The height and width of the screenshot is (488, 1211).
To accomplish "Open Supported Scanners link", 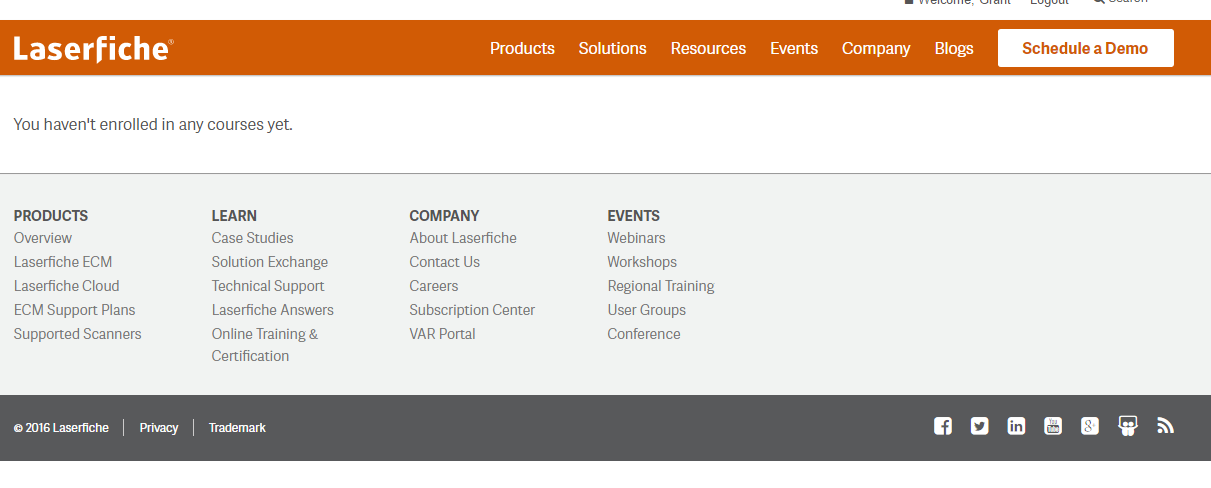I will pyautogui.click(x=78, y=334).
